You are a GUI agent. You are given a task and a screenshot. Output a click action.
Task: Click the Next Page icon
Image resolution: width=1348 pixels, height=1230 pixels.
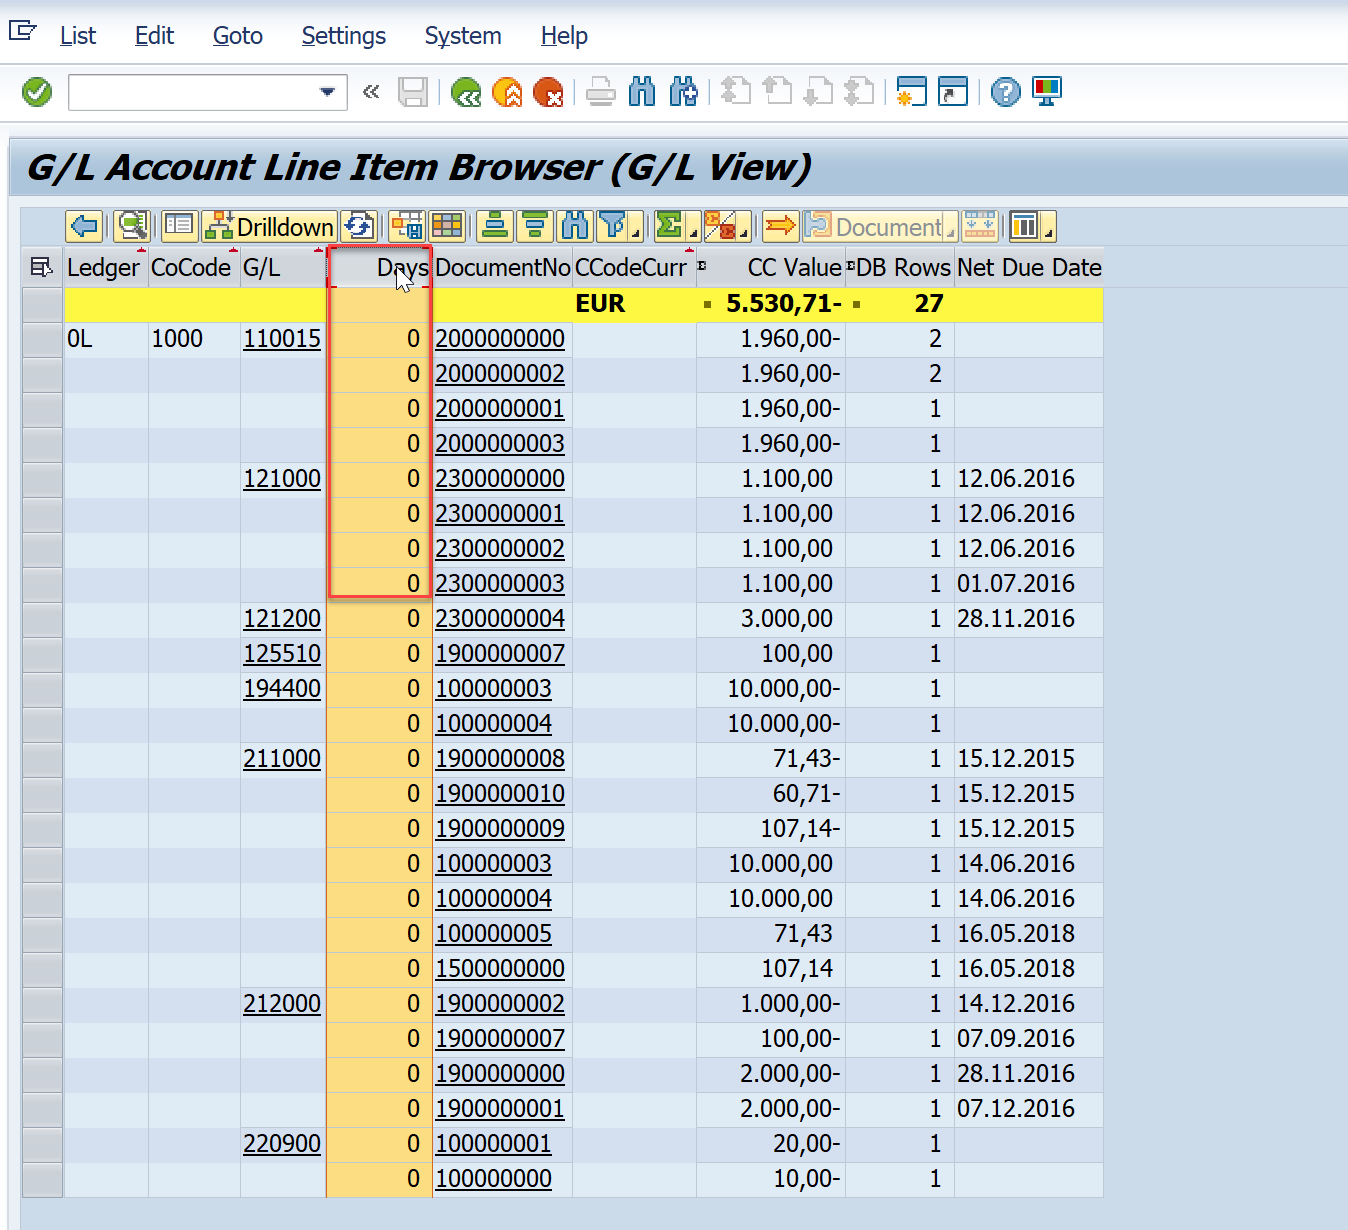coord(818,92)
